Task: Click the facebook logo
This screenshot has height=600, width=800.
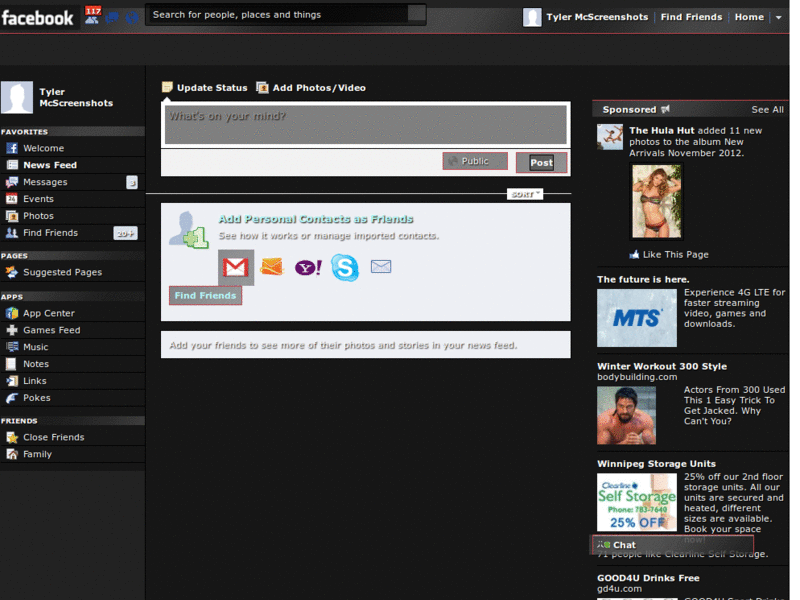Action: tap(38, 18)
